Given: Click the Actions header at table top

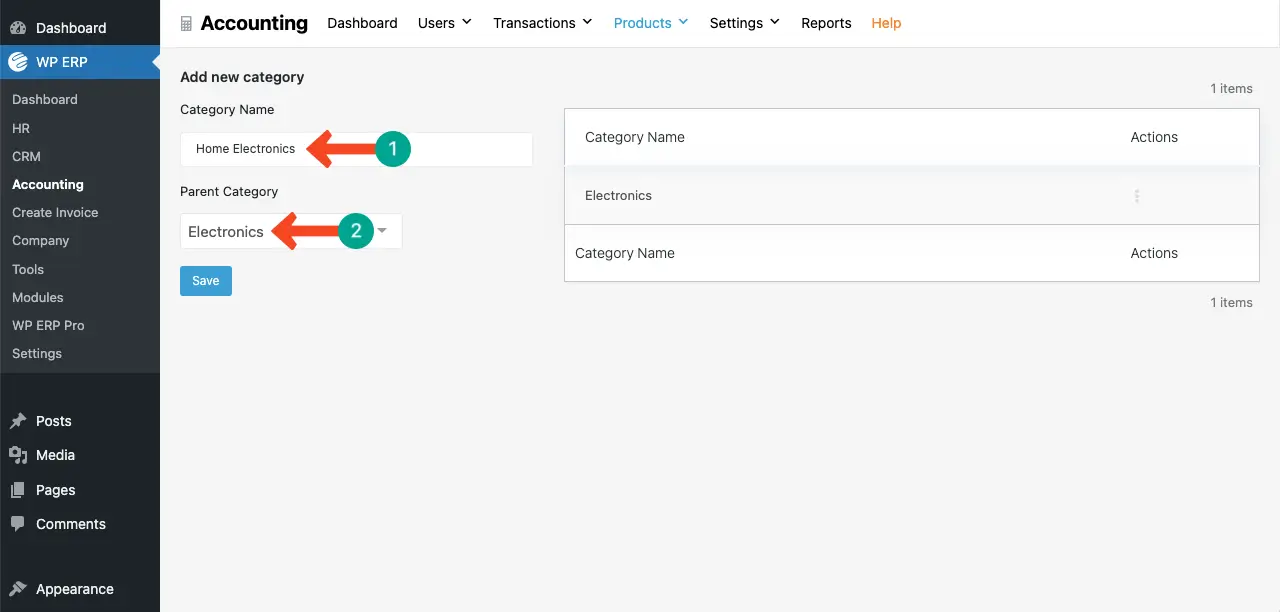Looking at the screenshot, I should coord(1154,137).
